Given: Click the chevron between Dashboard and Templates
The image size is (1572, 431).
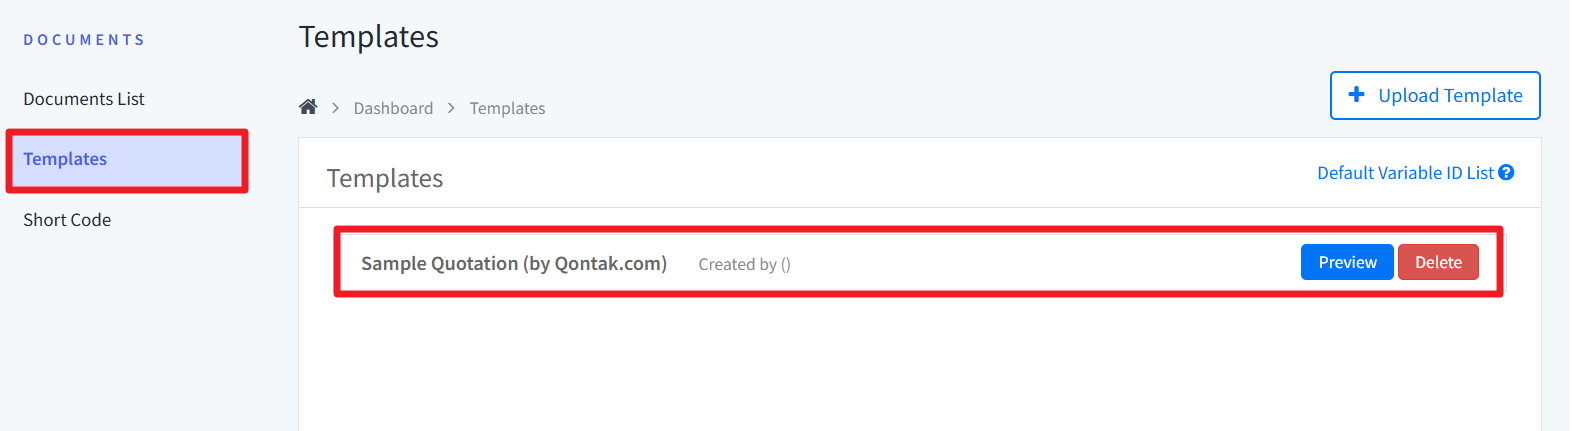Looking at the screenshot, I should click(x=451, y=108).
